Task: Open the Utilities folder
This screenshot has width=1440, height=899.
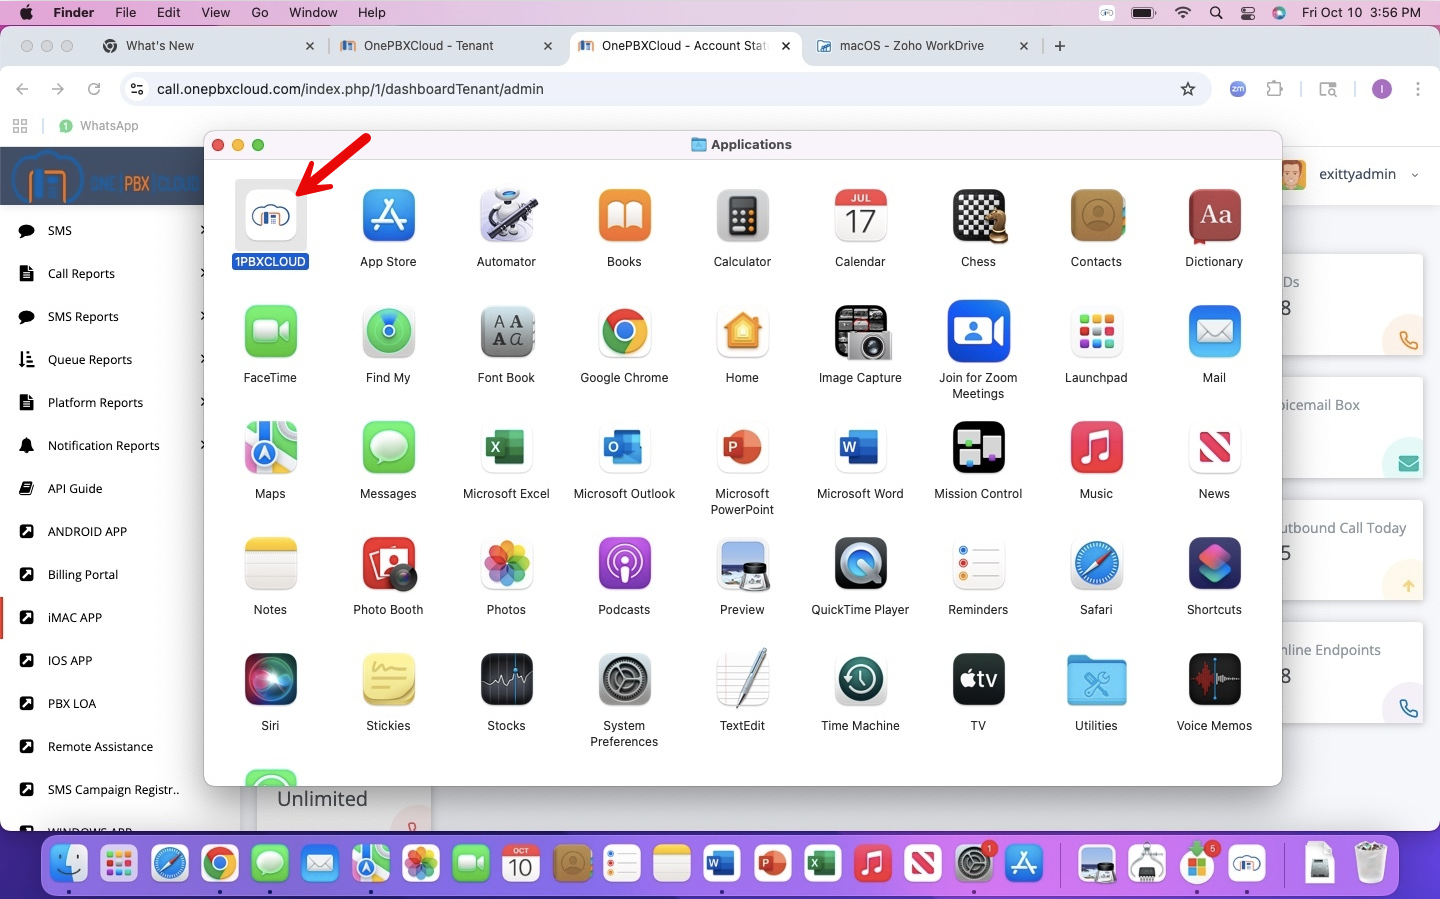Action: (1096, 680)
